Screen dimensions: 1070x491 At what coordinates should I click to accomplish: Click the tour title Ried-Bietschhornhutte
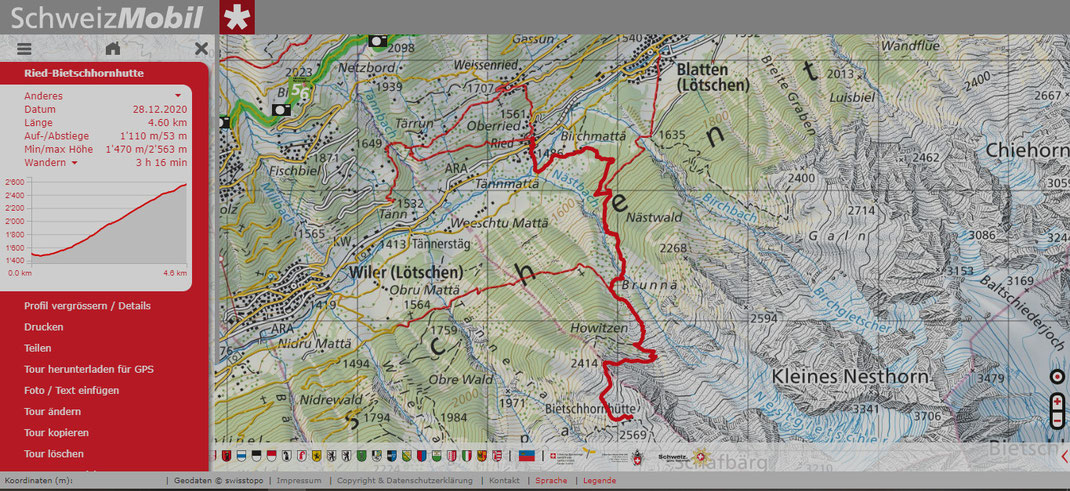click(84, 74)
